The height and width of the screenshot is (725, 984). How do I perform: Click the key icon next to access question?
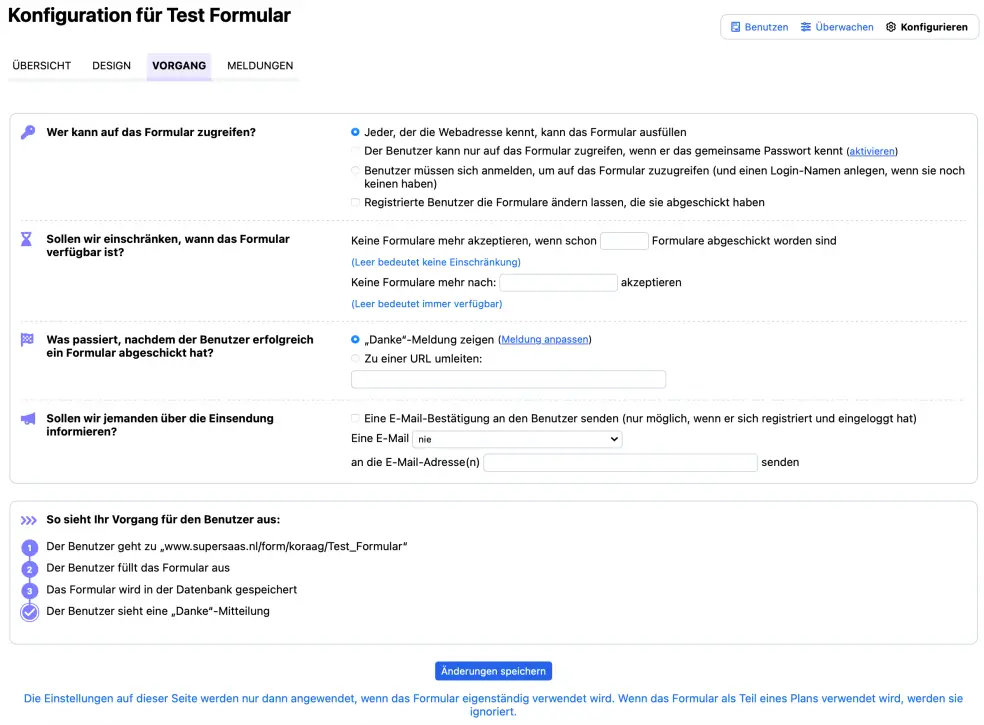point(29,131)
